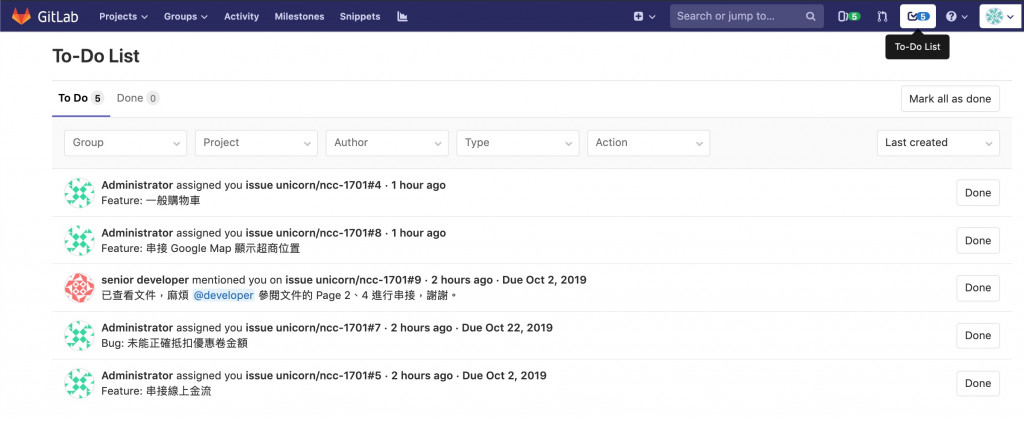Click the GitLab fox logo
The image size is (1024, 422).
point(21,16)
